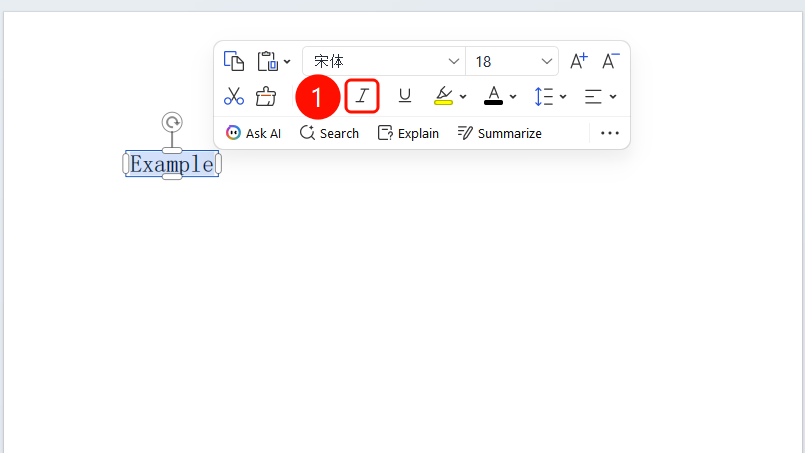The image size is (805, 453).
Task: Open the font color dropdown arrow
Action: 513,97
